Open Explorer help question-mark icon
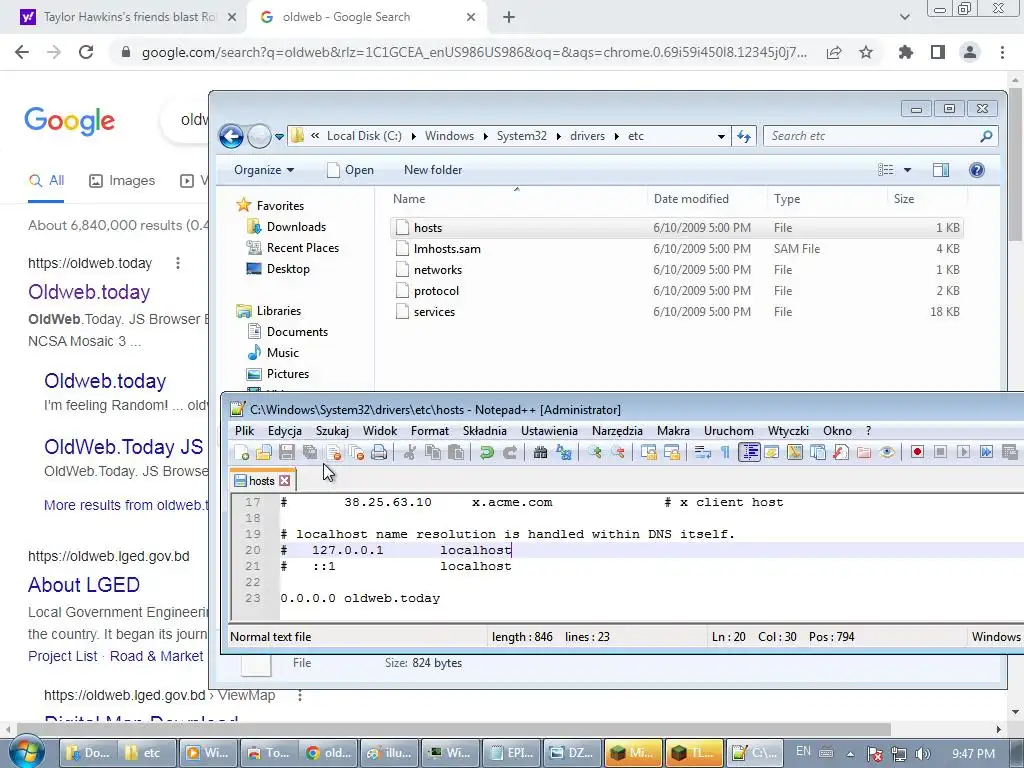The height and width of the screenshot is (768, 1024). click(976, 170)
